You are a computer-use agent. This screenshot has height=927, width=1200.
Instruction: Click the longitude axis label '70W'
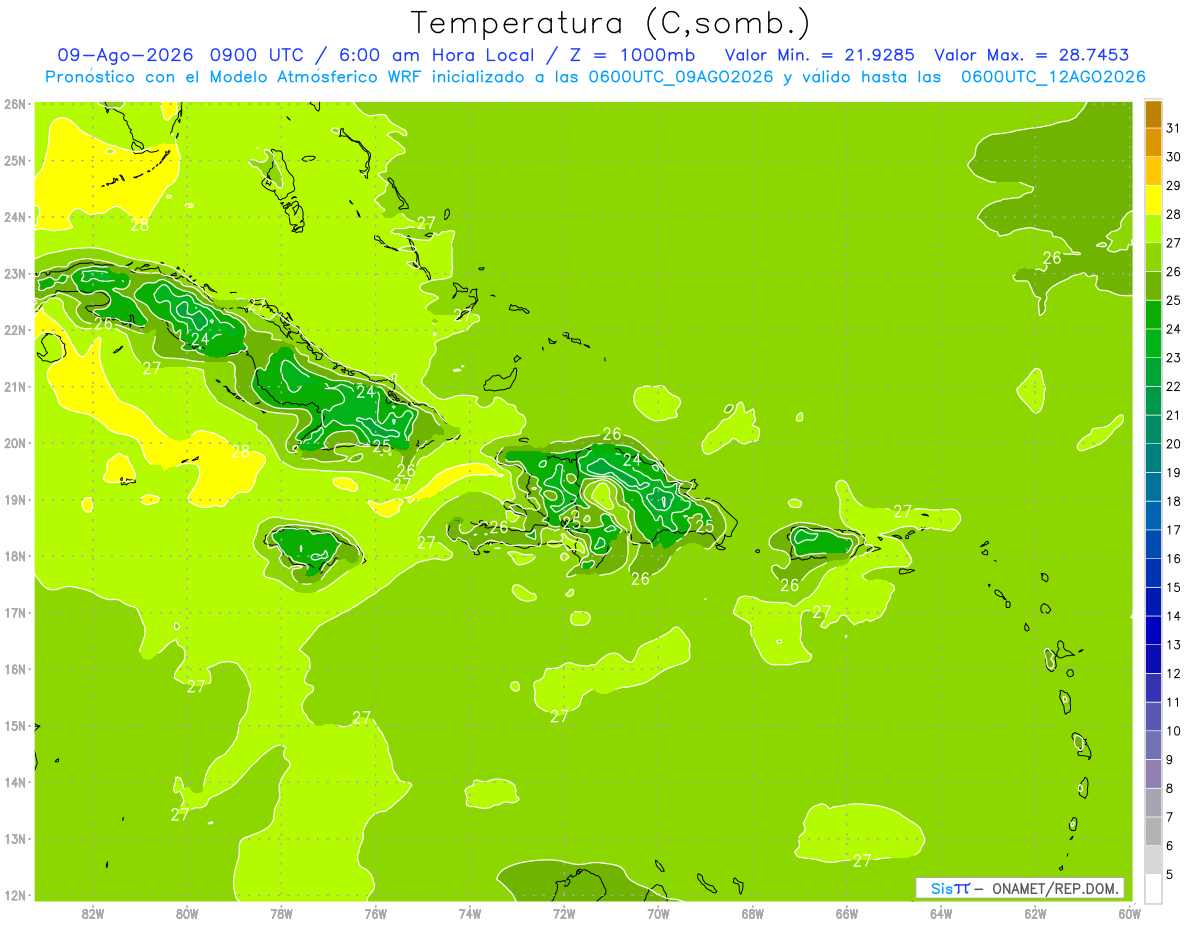658,913
